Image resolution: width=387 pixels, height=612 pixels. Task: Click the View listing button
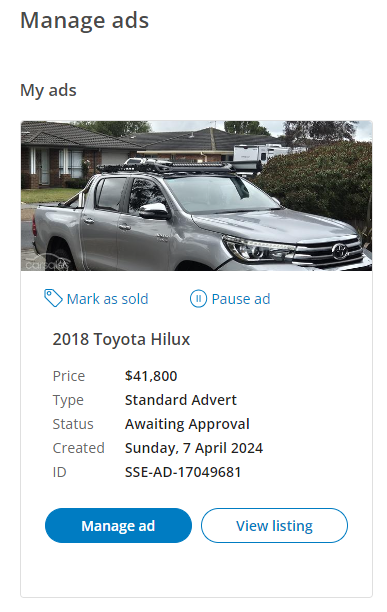point(274,525)
